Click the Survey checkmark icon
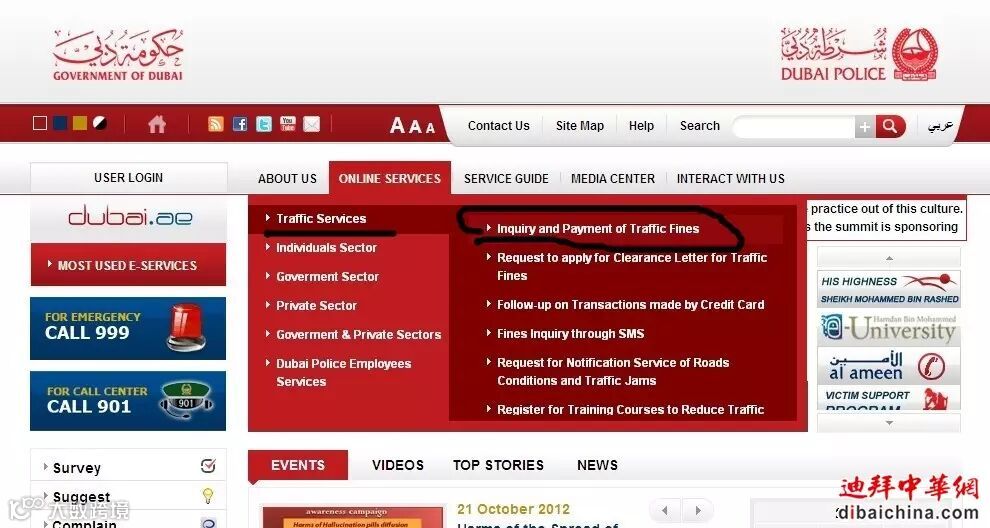Viewport: 990px width, 528px height. pos(208,466)
